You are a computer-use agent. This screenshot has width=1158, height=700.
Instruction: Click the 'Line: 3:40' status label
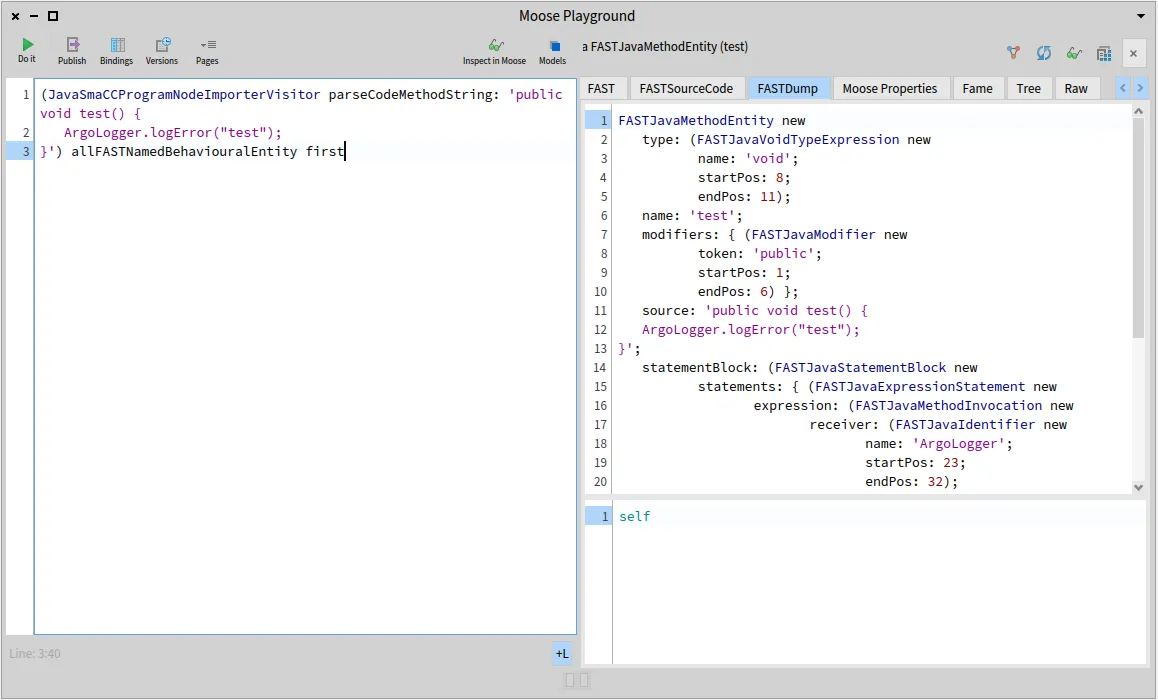click(x=35, y=653)
